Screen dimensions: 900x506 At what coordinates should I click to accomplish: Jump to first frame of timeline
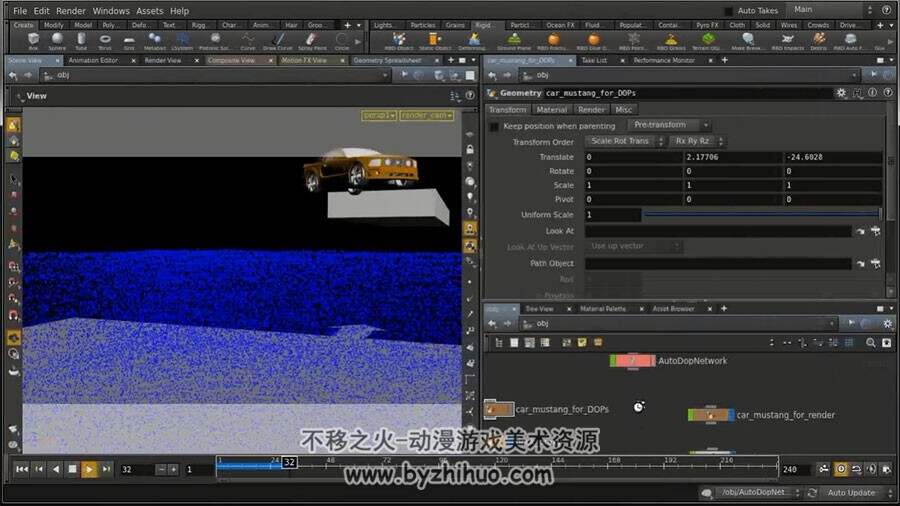(22, 469)
